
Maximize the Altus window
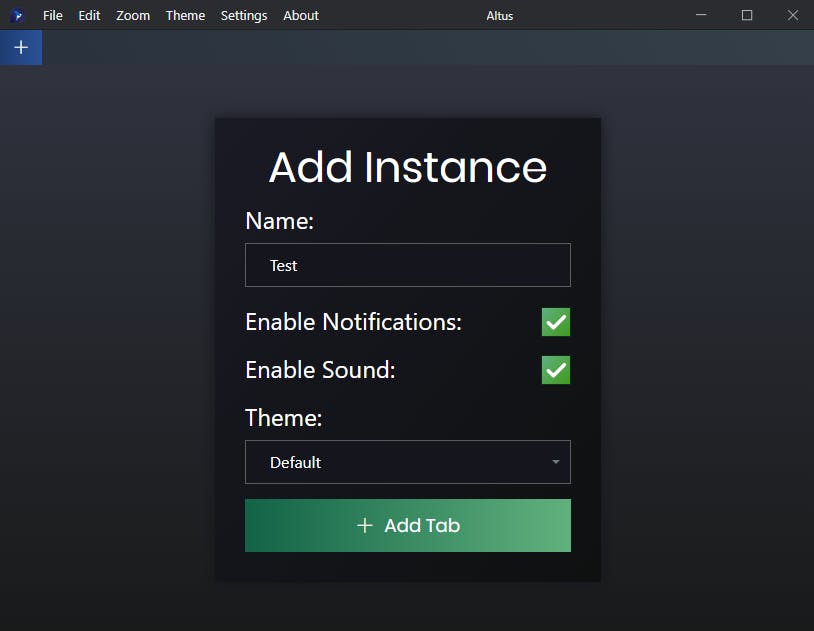coord(747,15)
